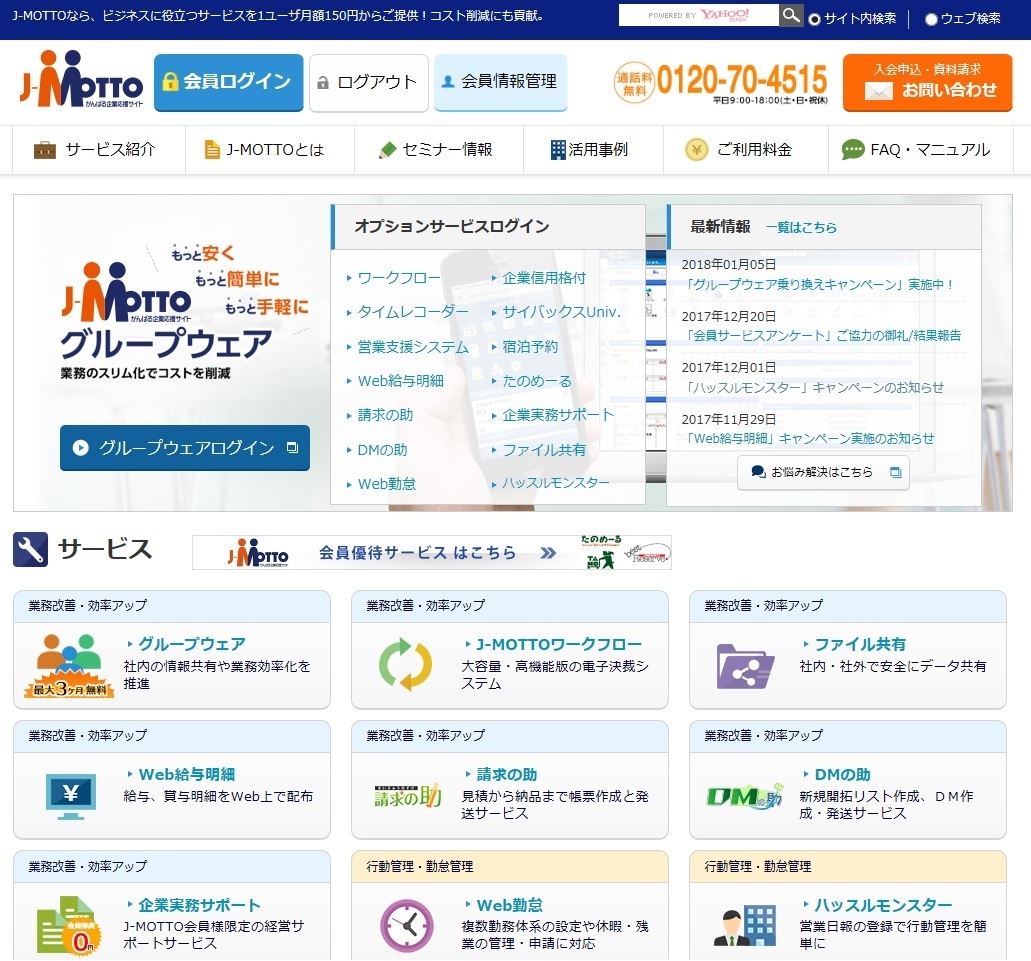The width and height of the screenshot is (1031, 961).
Task: Click the 会員ログイン button
Action: [228, 82]
